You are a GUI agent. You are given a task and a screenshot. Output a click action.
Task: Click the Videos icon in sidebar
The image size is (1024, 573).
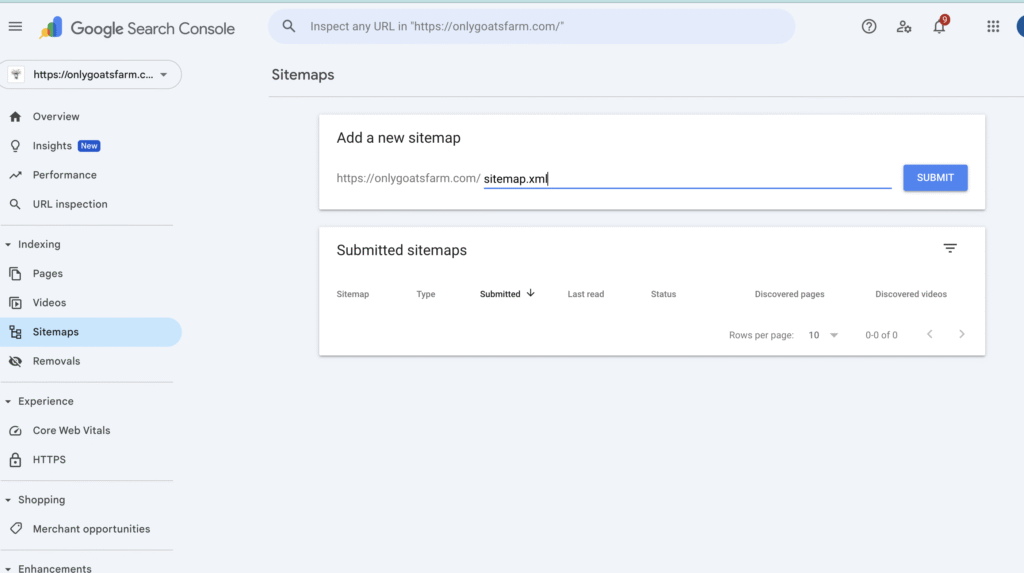point(15,303)
